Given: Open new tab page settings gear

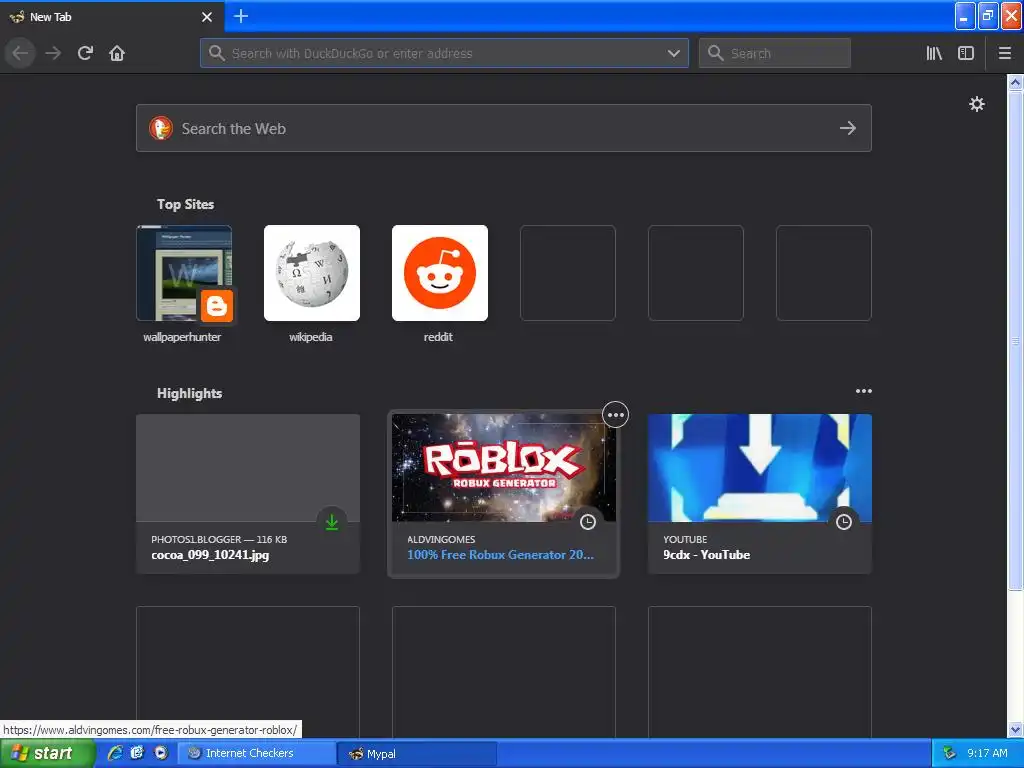Looking at the screenshot, I should pyautogui.click(x=976, y=104).
